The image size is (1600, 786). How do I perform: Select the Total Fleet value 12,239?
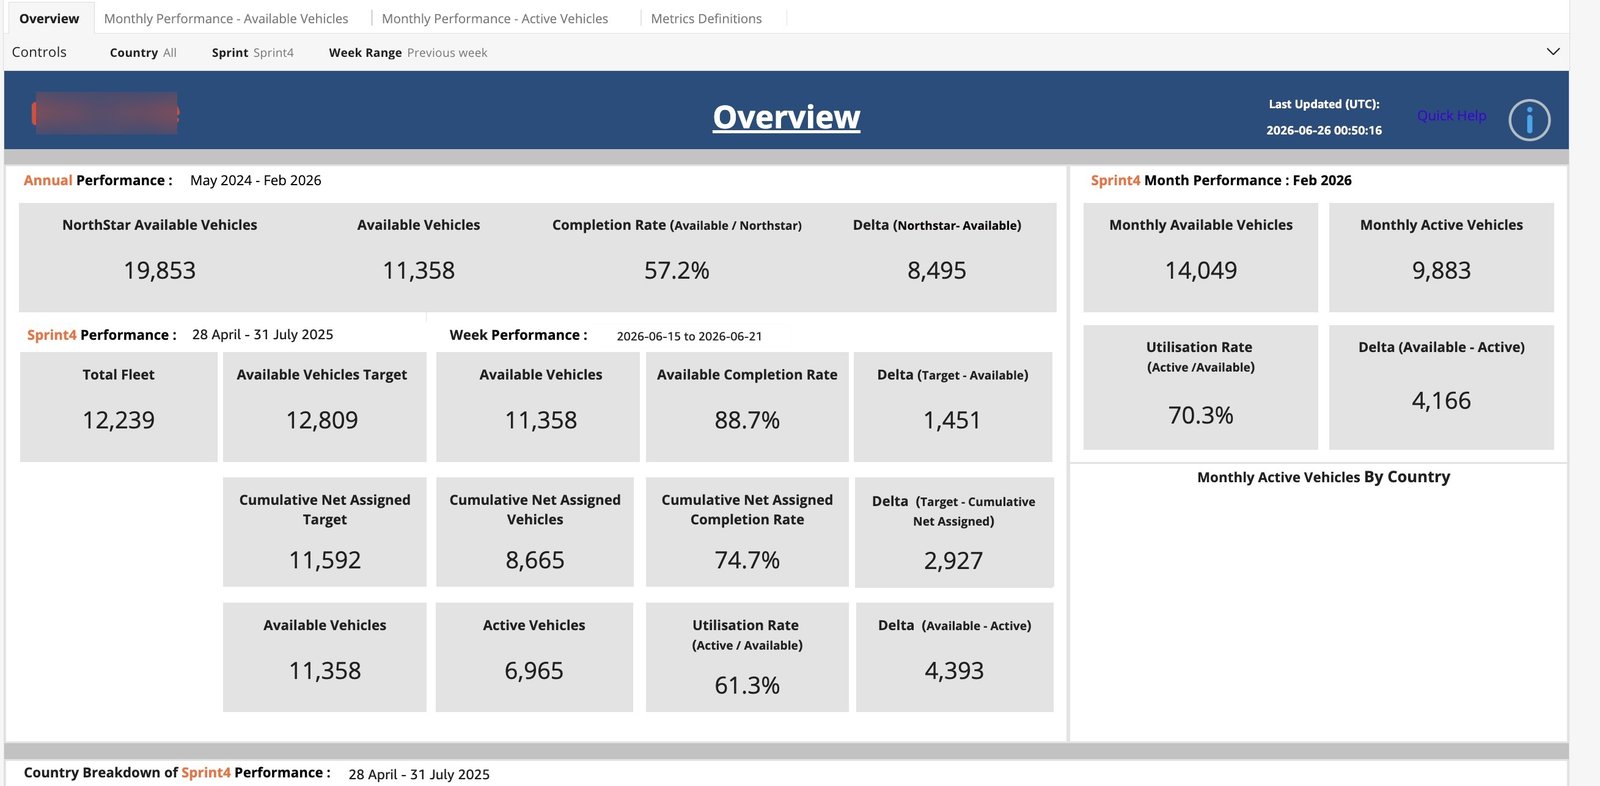click(118, 420)
